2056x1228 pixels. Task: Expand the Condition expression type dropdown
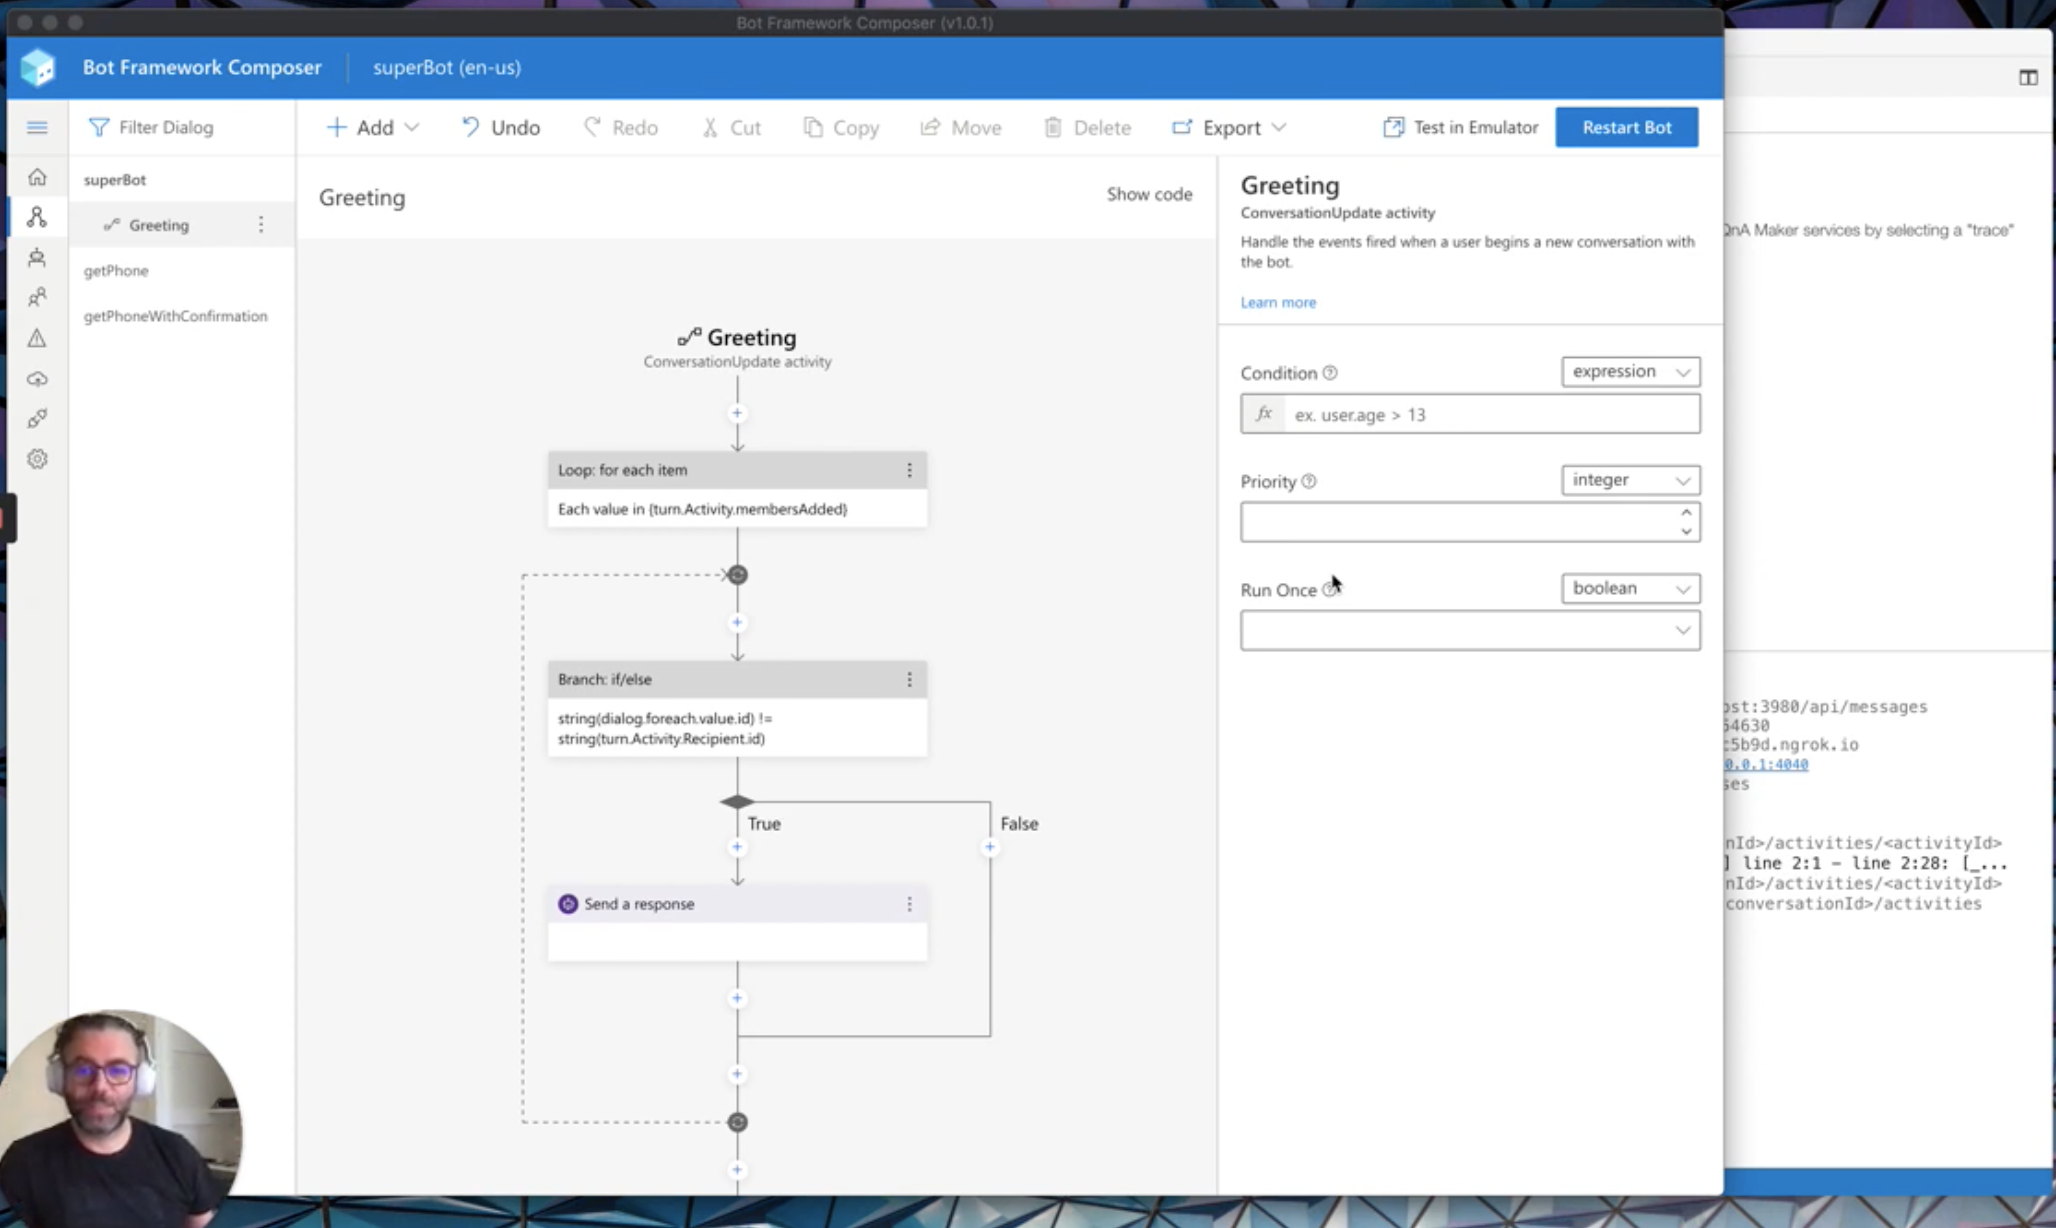point(1630,371)
